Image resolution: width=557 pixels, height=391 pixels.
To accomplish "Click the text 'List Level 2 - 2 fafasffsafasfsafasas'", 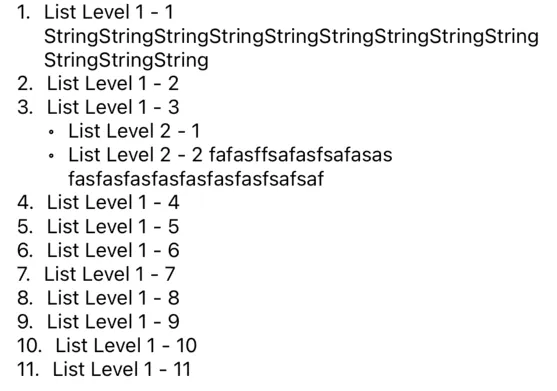I will click(x=230, y=155).
